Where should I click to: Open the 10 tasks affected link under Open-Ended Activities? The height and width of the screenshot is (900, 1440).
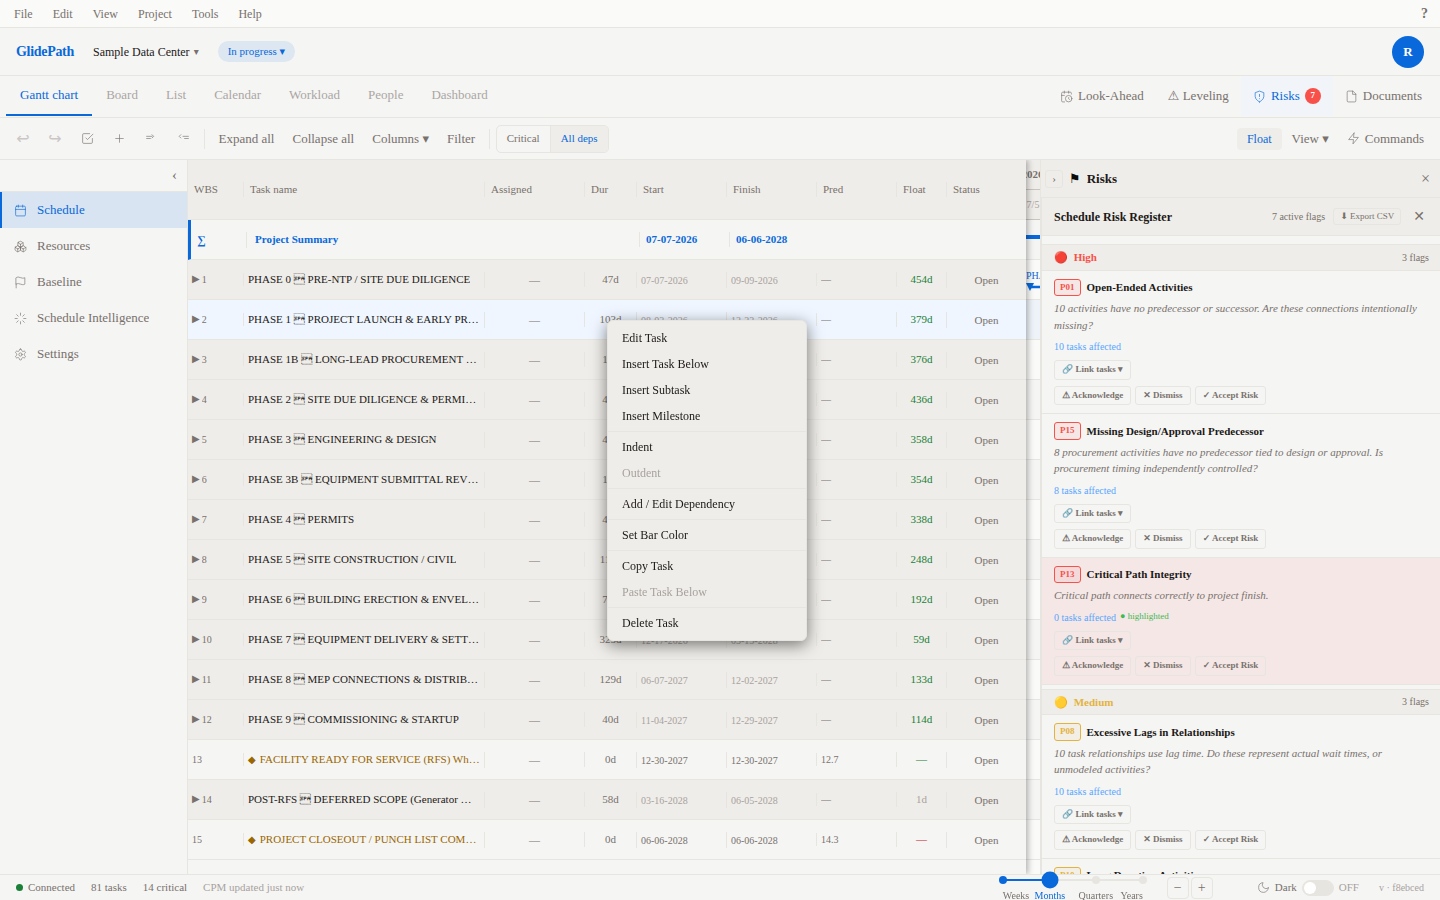pos(1087,347)
